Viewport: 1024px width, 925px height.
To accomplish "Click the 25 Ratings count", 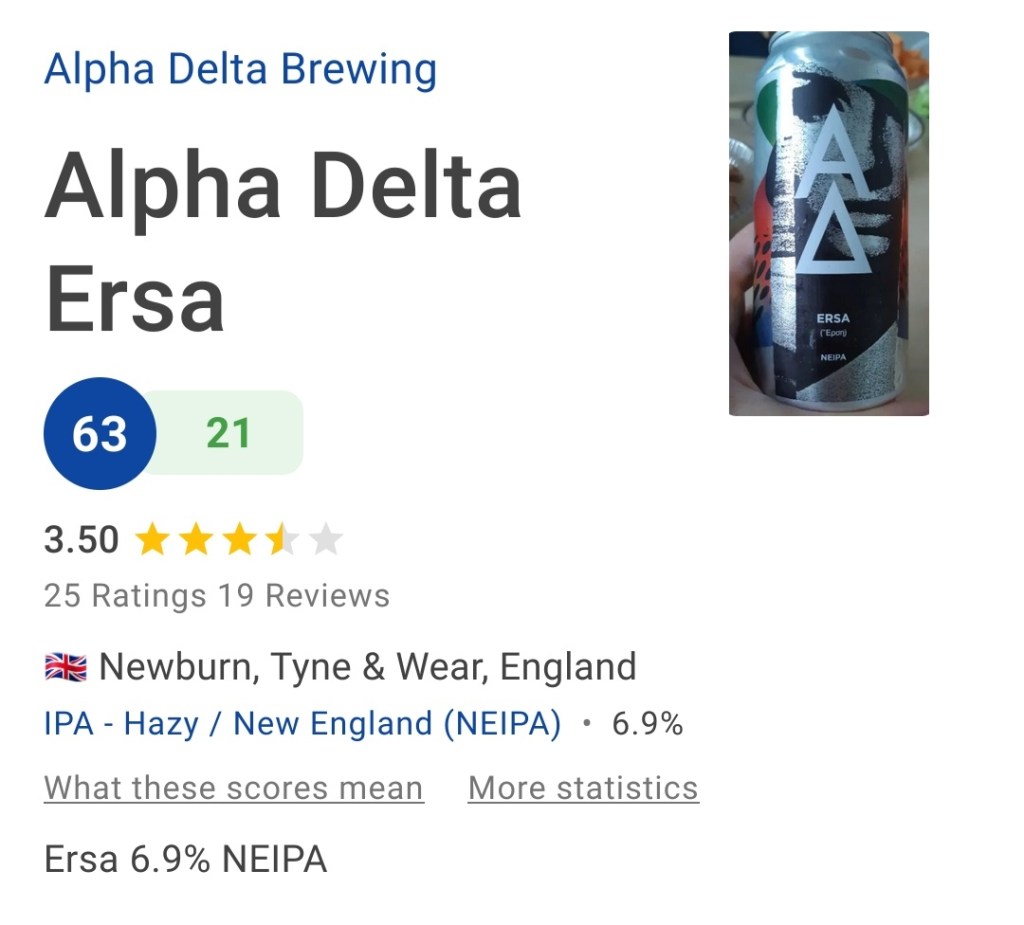I will pos(124,596).
